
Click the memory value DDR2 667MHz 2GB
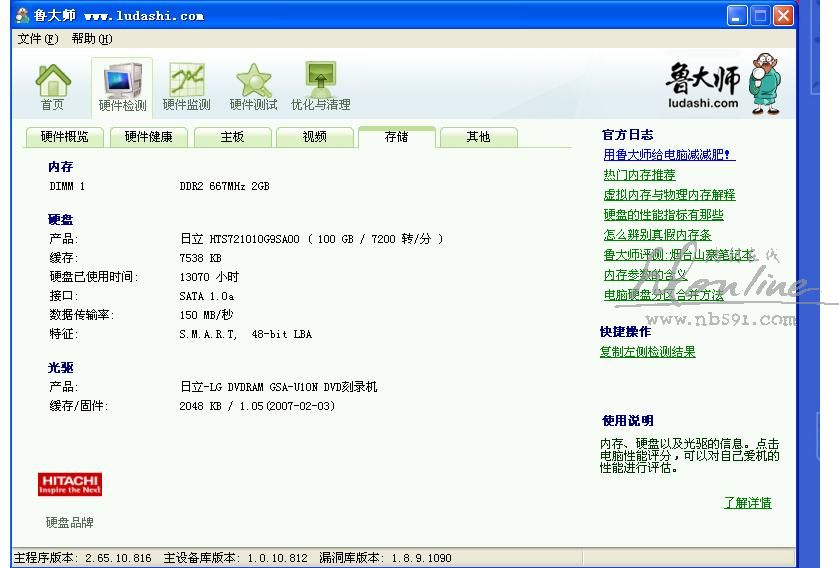[x=224, y=186]
